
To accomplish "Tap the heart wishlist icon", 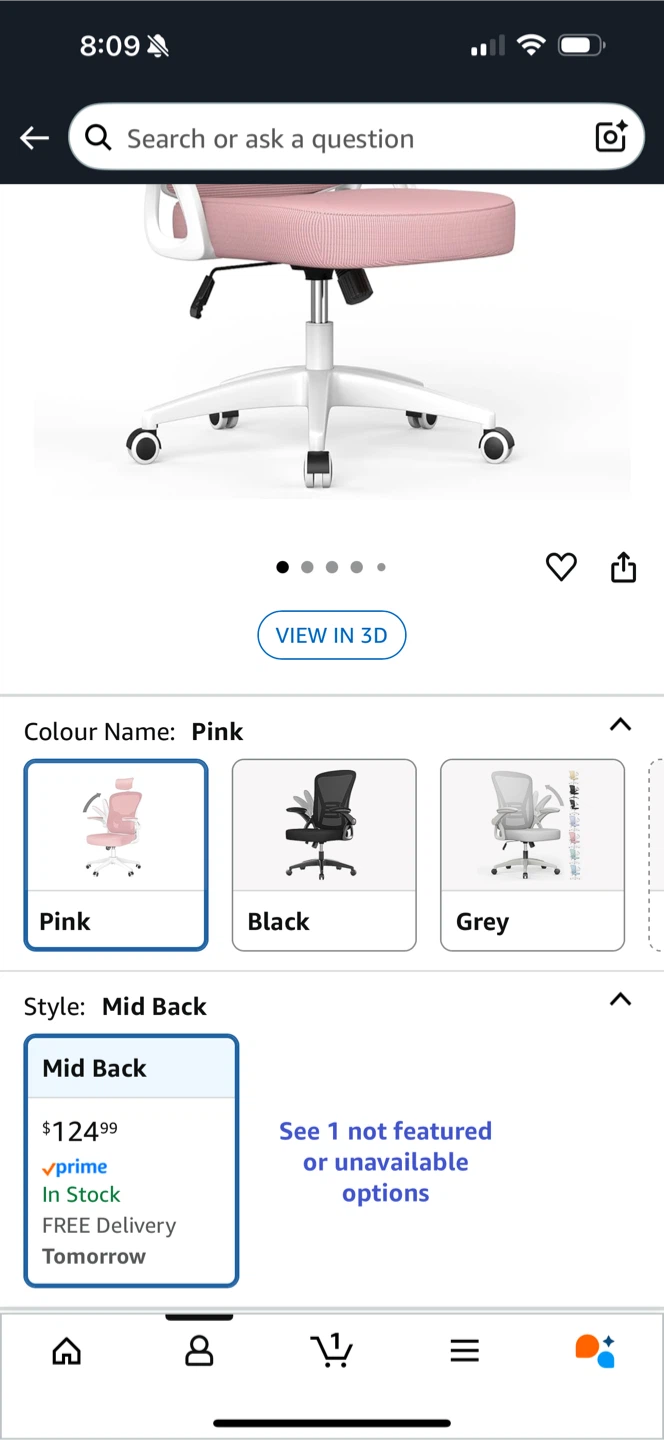I will (x=561, y=567).
